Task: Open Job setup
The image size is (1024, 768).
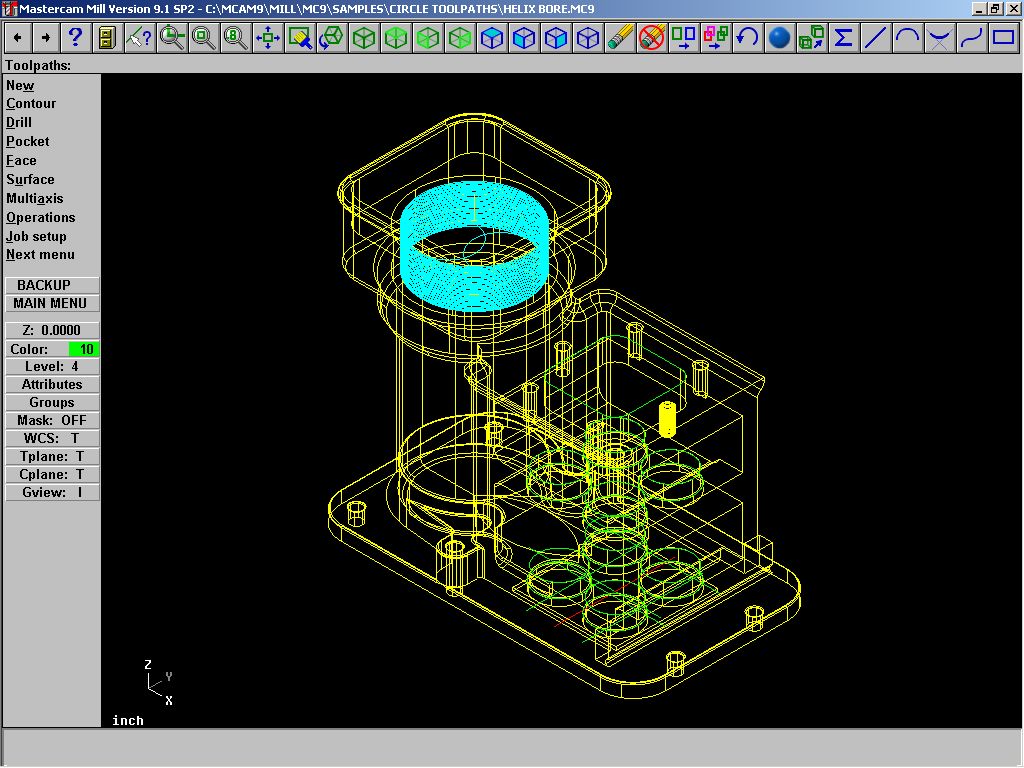Action: tap(37, 236)
